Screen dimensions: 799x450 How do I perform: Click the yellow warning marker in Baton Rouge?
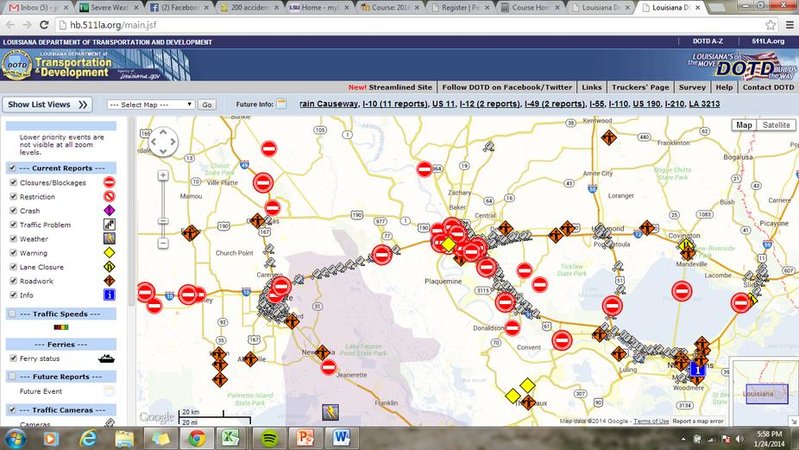point(448,245)
